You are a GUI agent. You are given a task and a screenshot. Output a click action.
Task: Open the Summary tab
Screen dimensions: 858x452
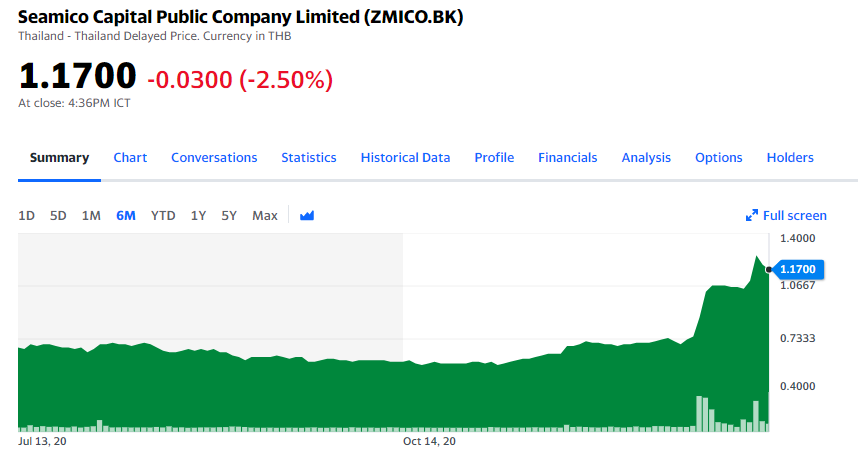click(59, 158)
